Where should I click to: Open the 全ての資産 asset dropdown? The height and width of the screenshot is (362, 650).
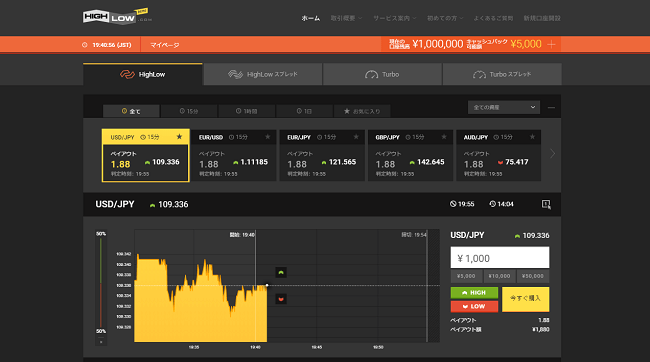[x=504, y=107]
